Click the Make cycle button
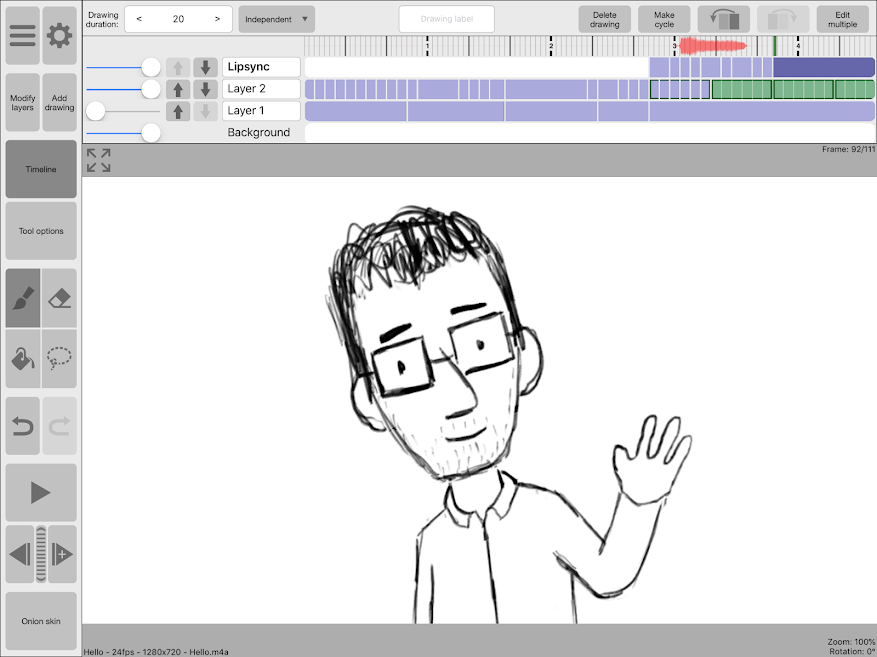Screen dimensions: 877x657 point(664,18)
